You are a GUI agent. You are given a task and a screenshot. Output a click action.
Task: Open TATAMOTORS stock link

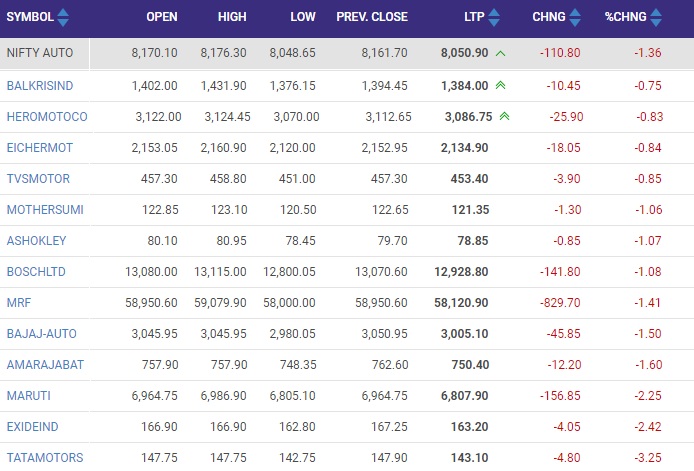(x=45, y=457)
